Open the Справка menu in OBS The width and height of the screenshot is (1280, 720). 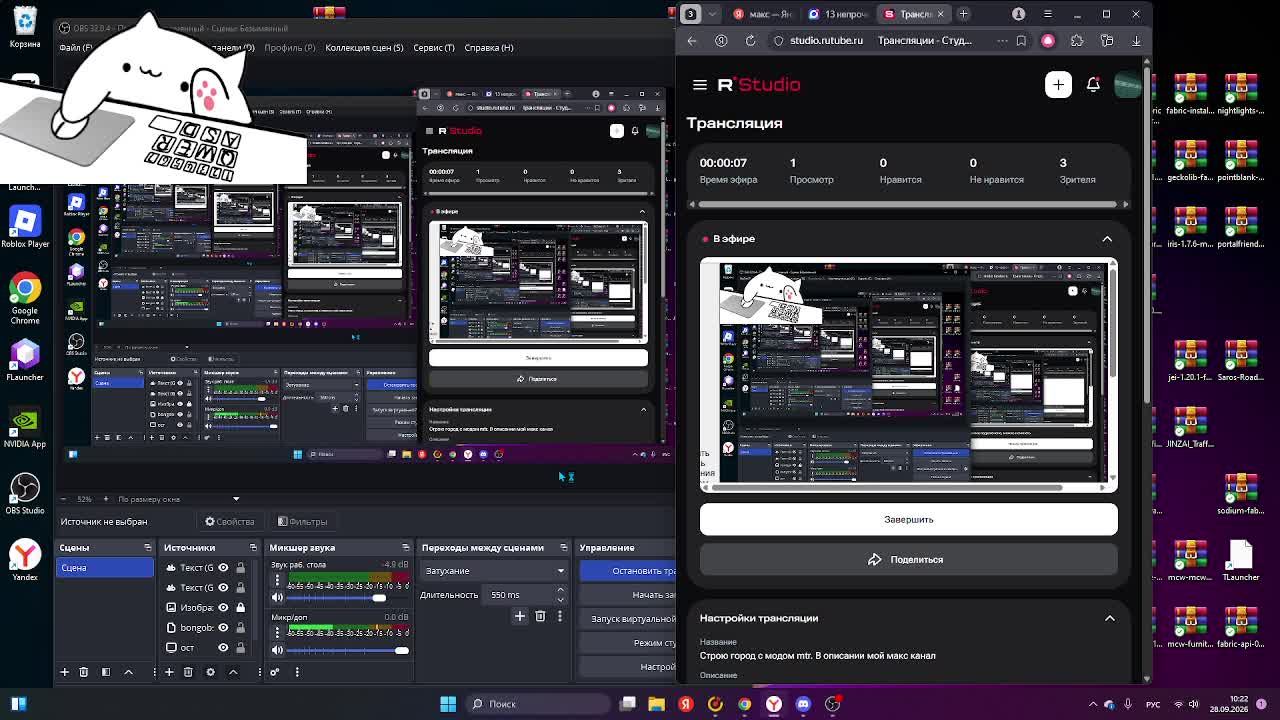point(489,48)
